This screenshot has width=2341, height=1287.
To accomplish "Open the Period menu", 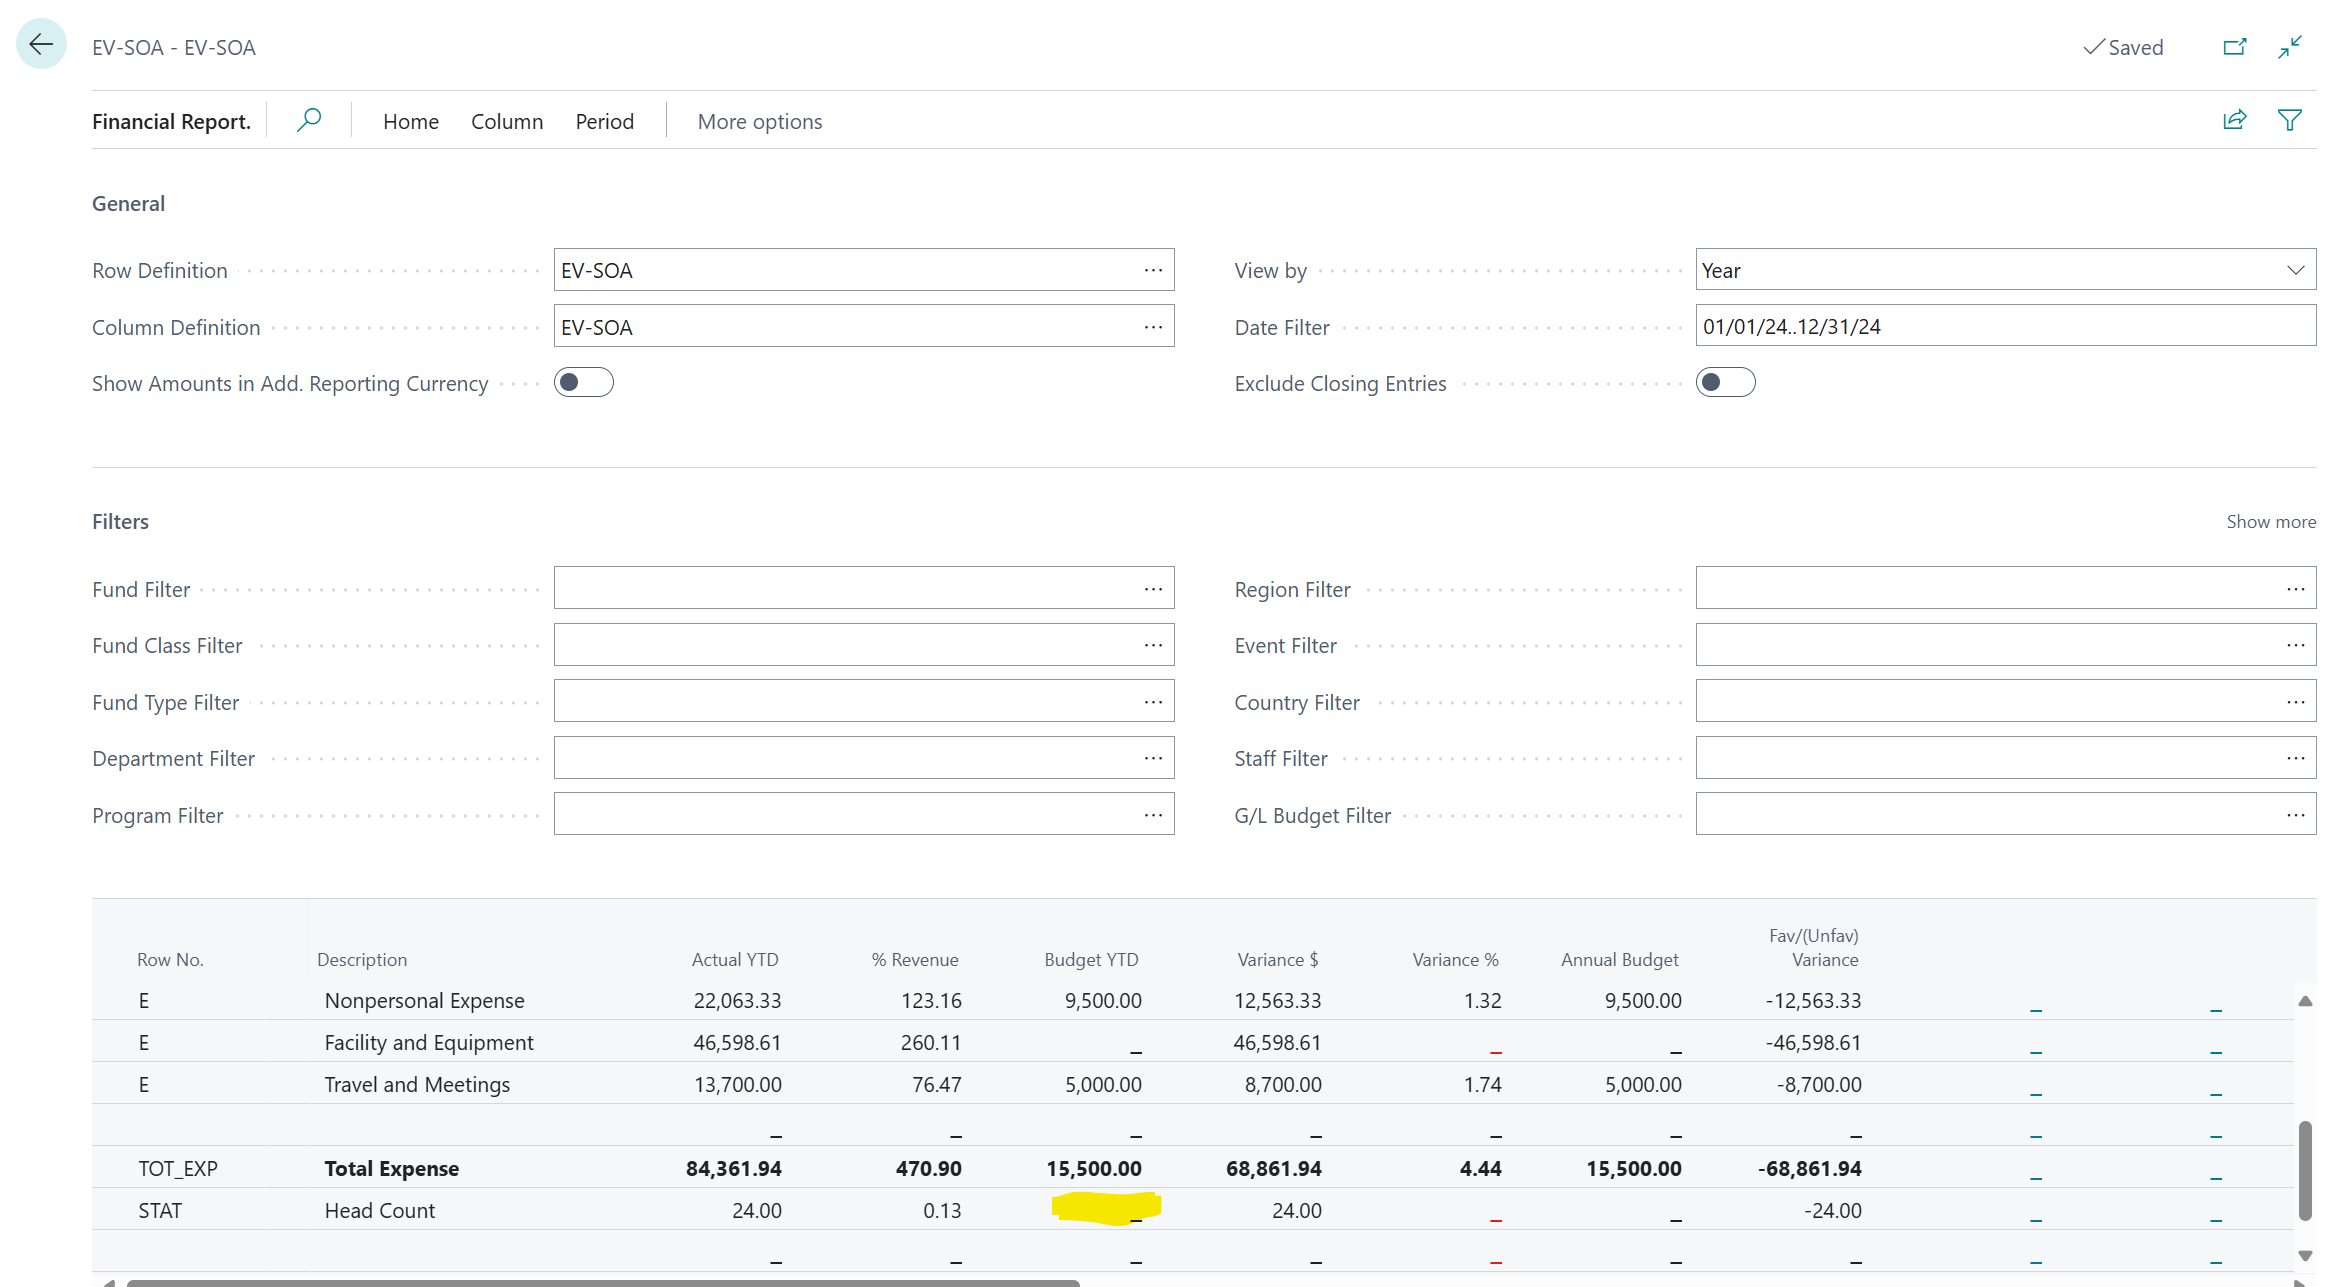I will [604, 121].
